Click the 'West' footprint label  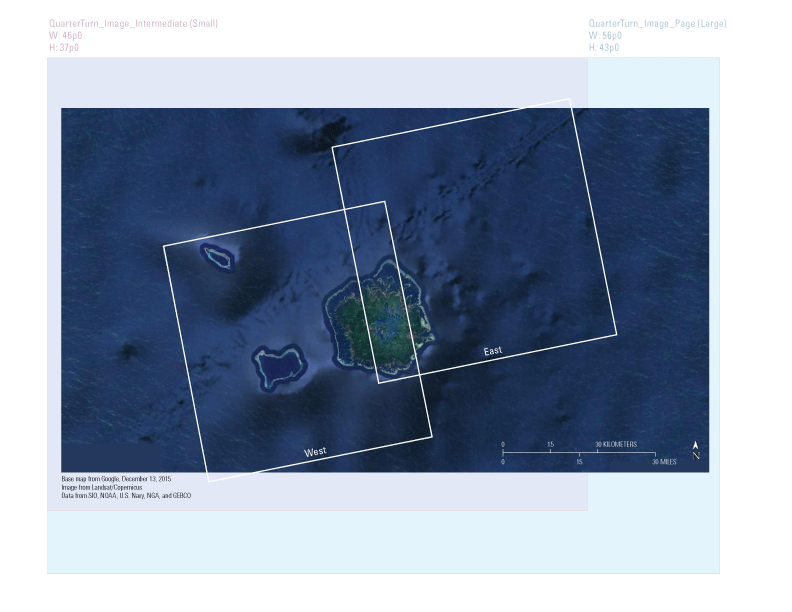pyautogui.click(x=315, y=453)
